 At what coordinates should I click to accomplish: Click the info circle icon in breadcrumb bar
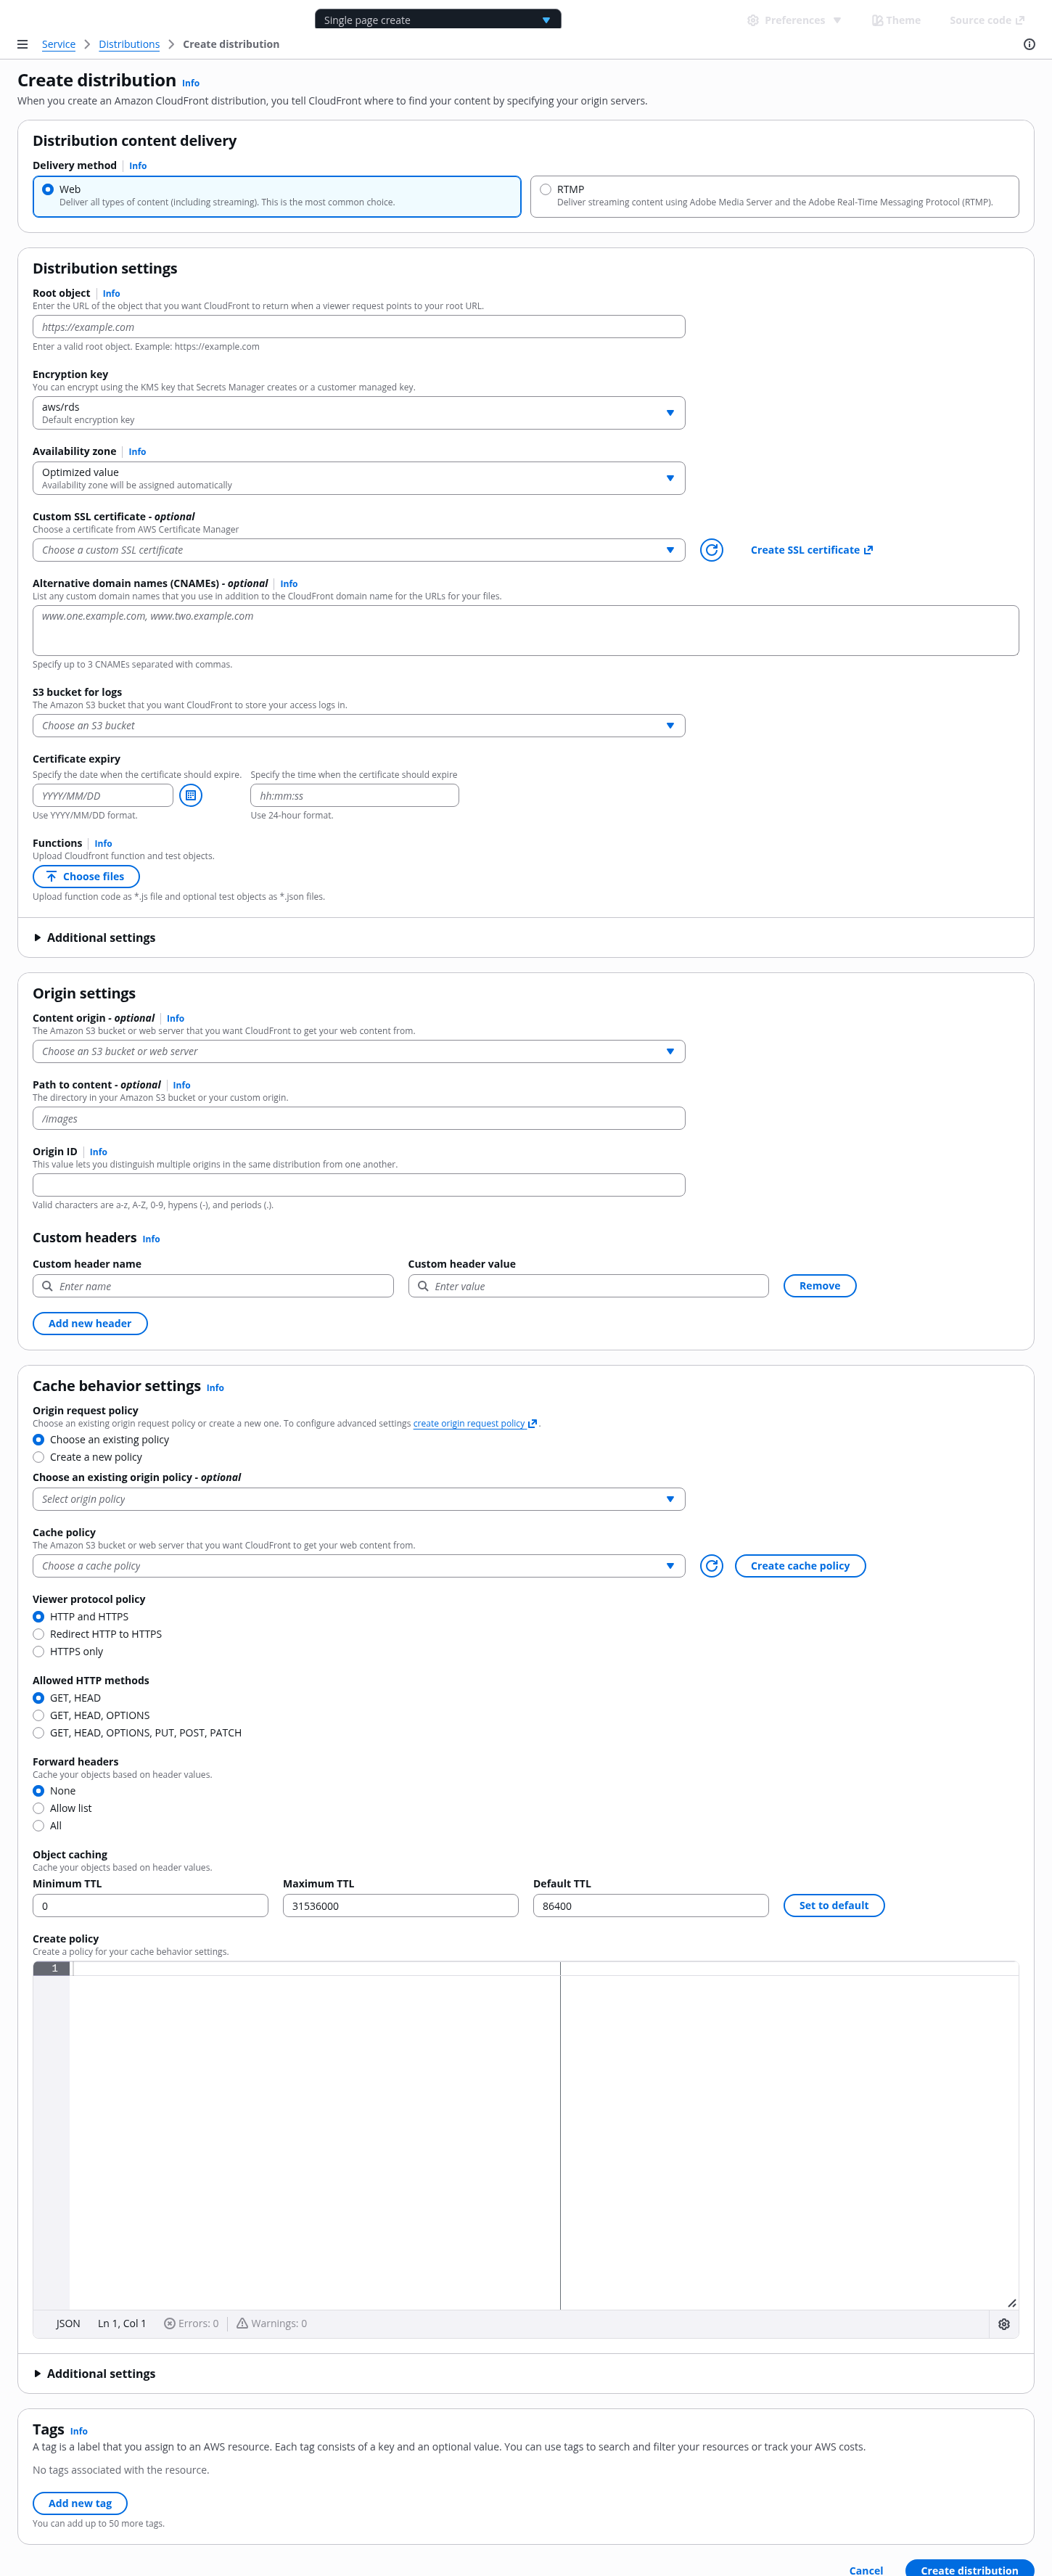[1029, 44]
